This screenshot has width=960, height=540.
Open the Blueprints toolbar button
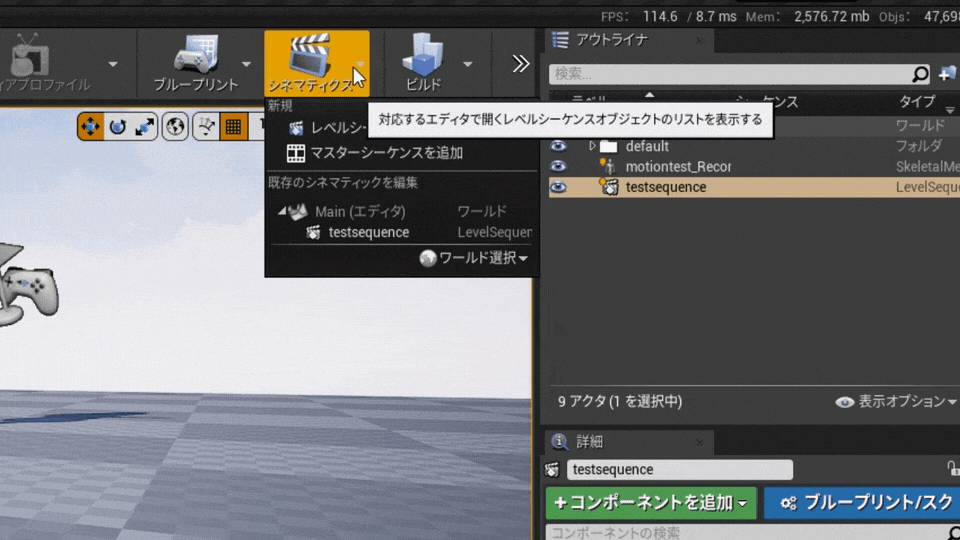click(x=195, y=64)
